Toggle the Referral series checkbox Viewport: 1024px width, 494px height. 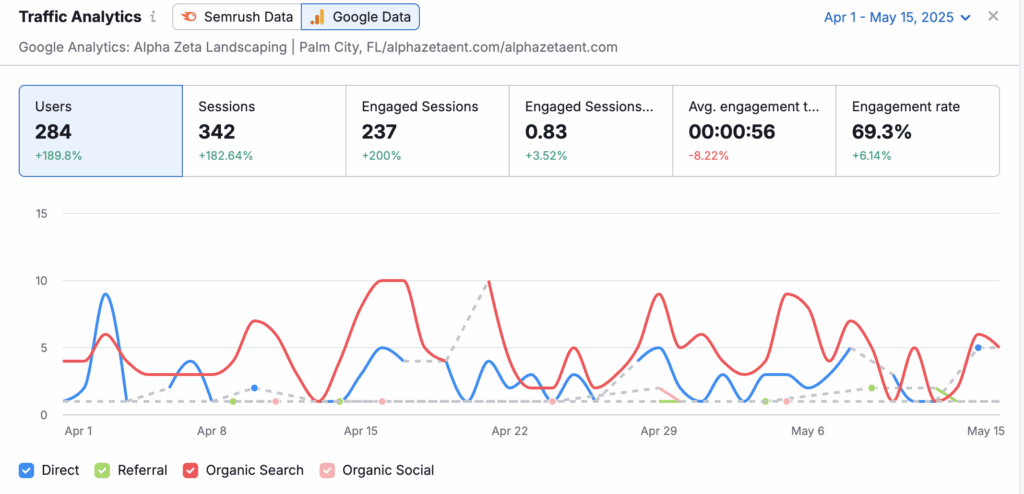click(101, 470)
